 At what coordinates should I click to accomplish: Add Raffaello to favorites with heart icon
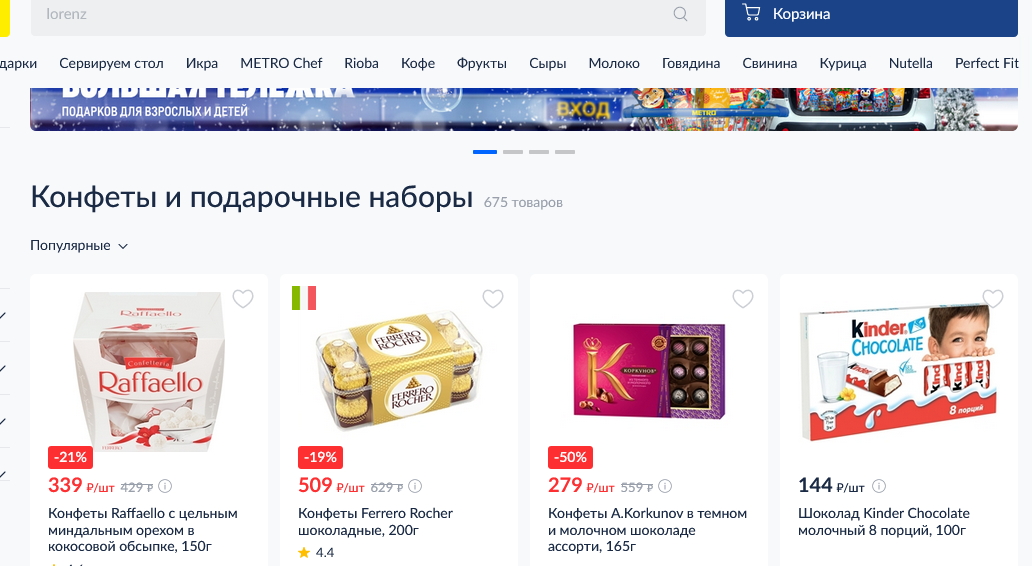(243, 299)
